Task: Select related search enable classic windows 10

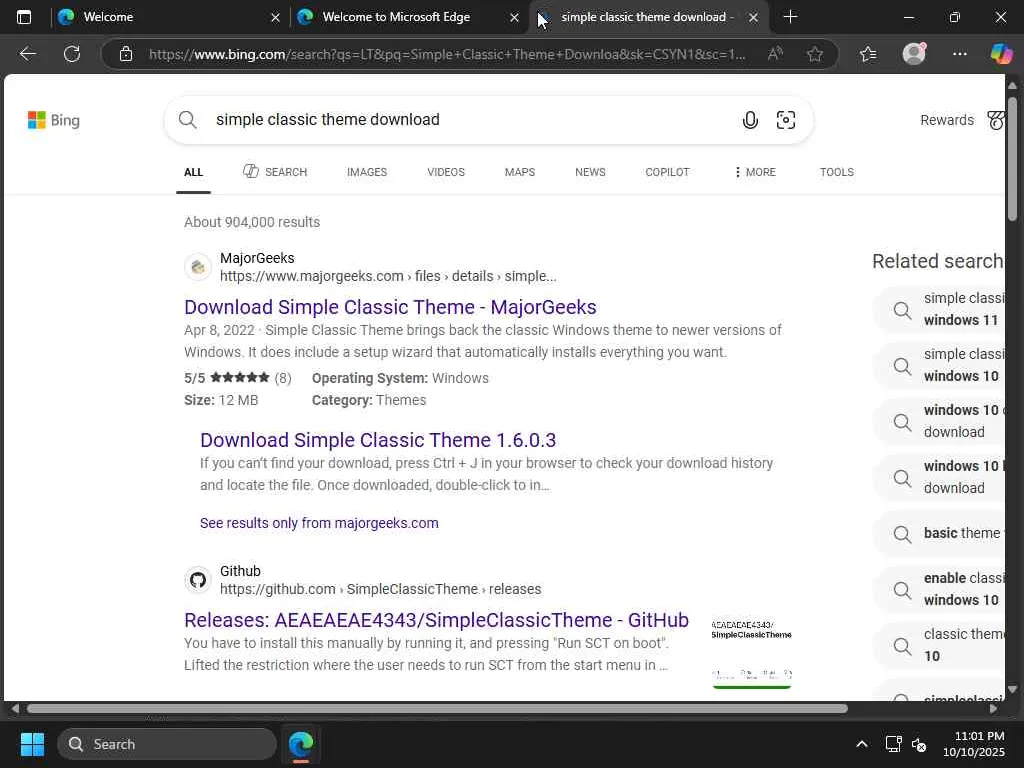Action: (x=940, y=589)
